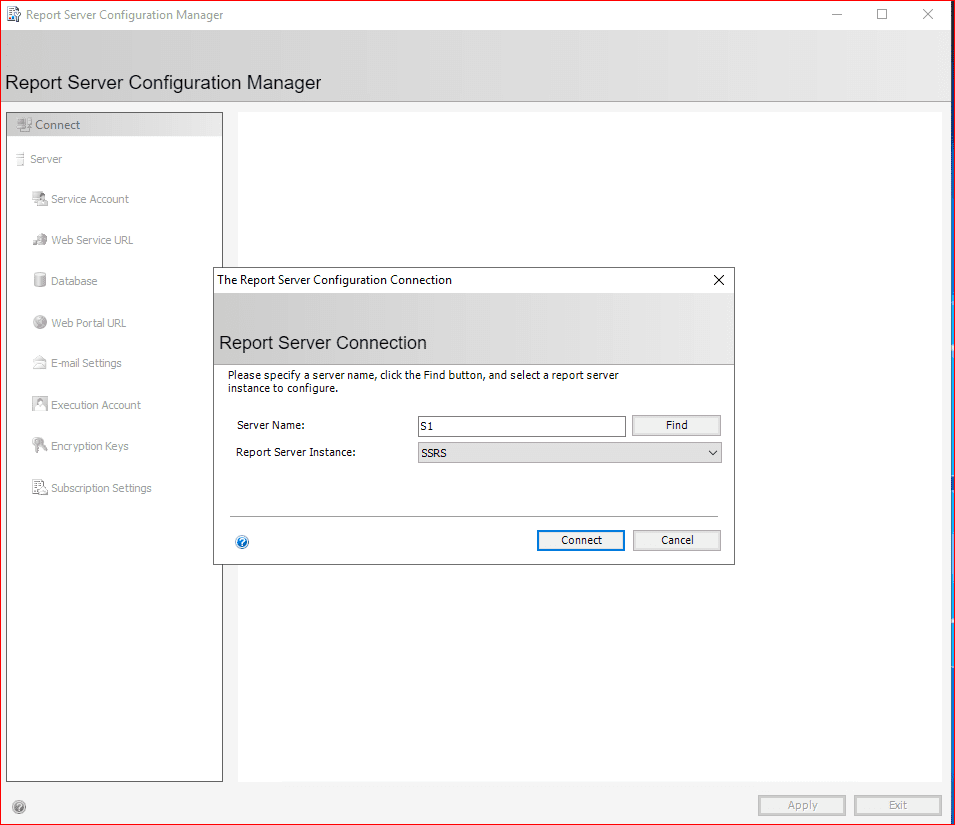Click the Web Service URL icon
This screenshot has height=825, width=955.
point(40,240)
